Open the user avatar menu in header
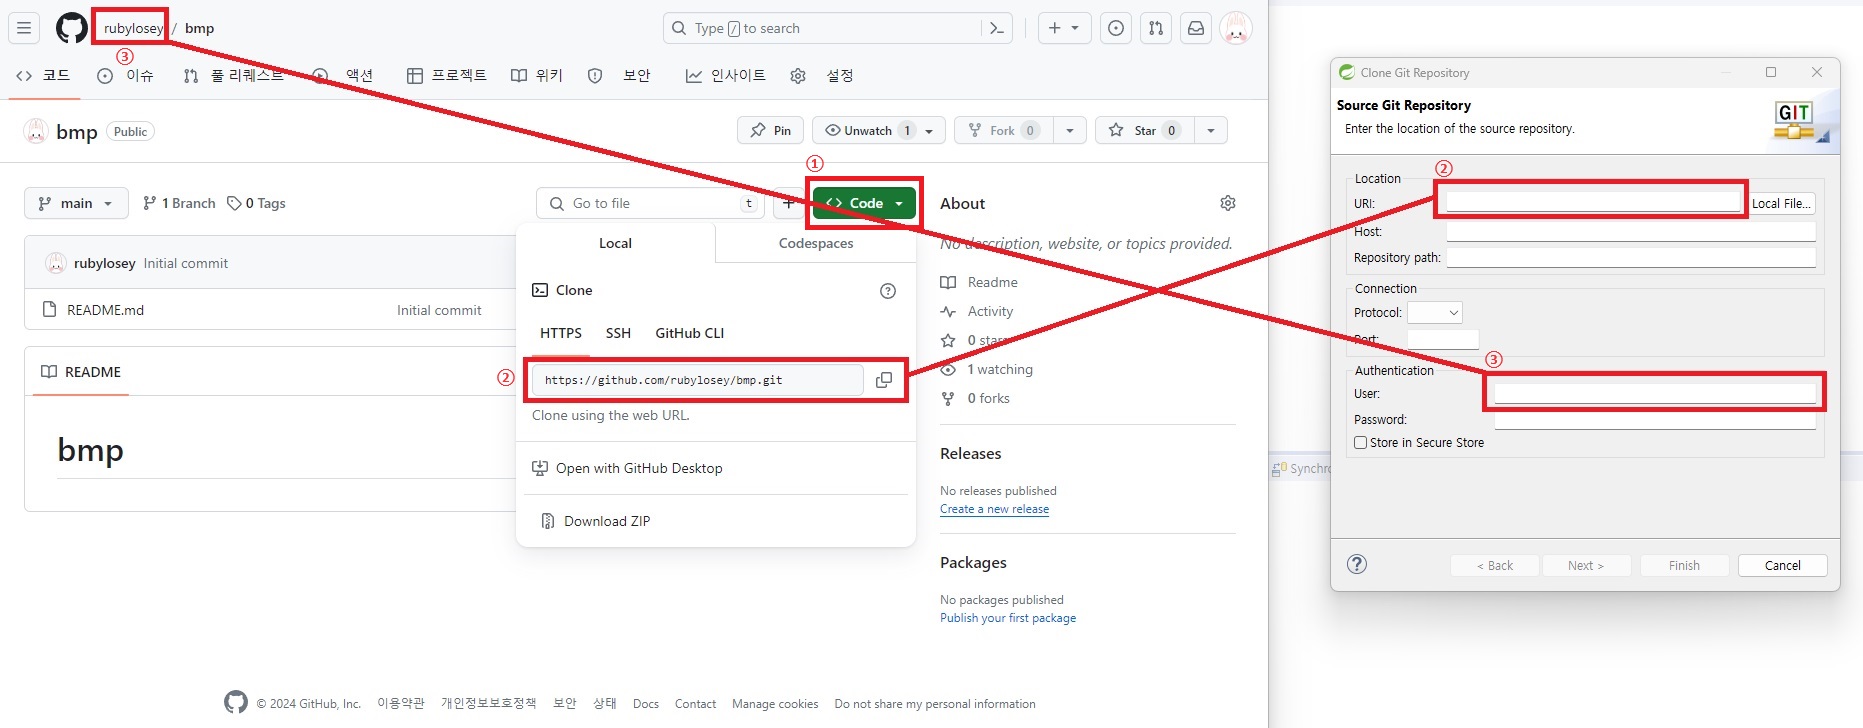 point(1236,28)
